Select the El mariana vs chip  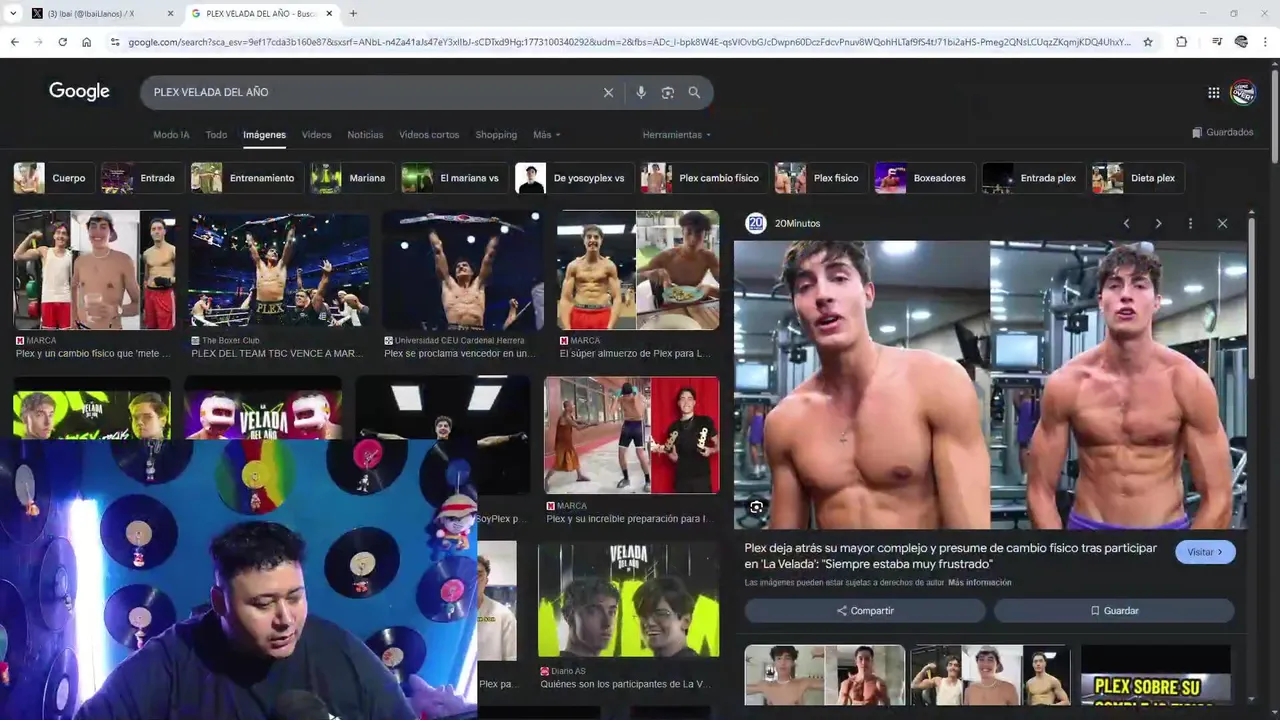455,178
